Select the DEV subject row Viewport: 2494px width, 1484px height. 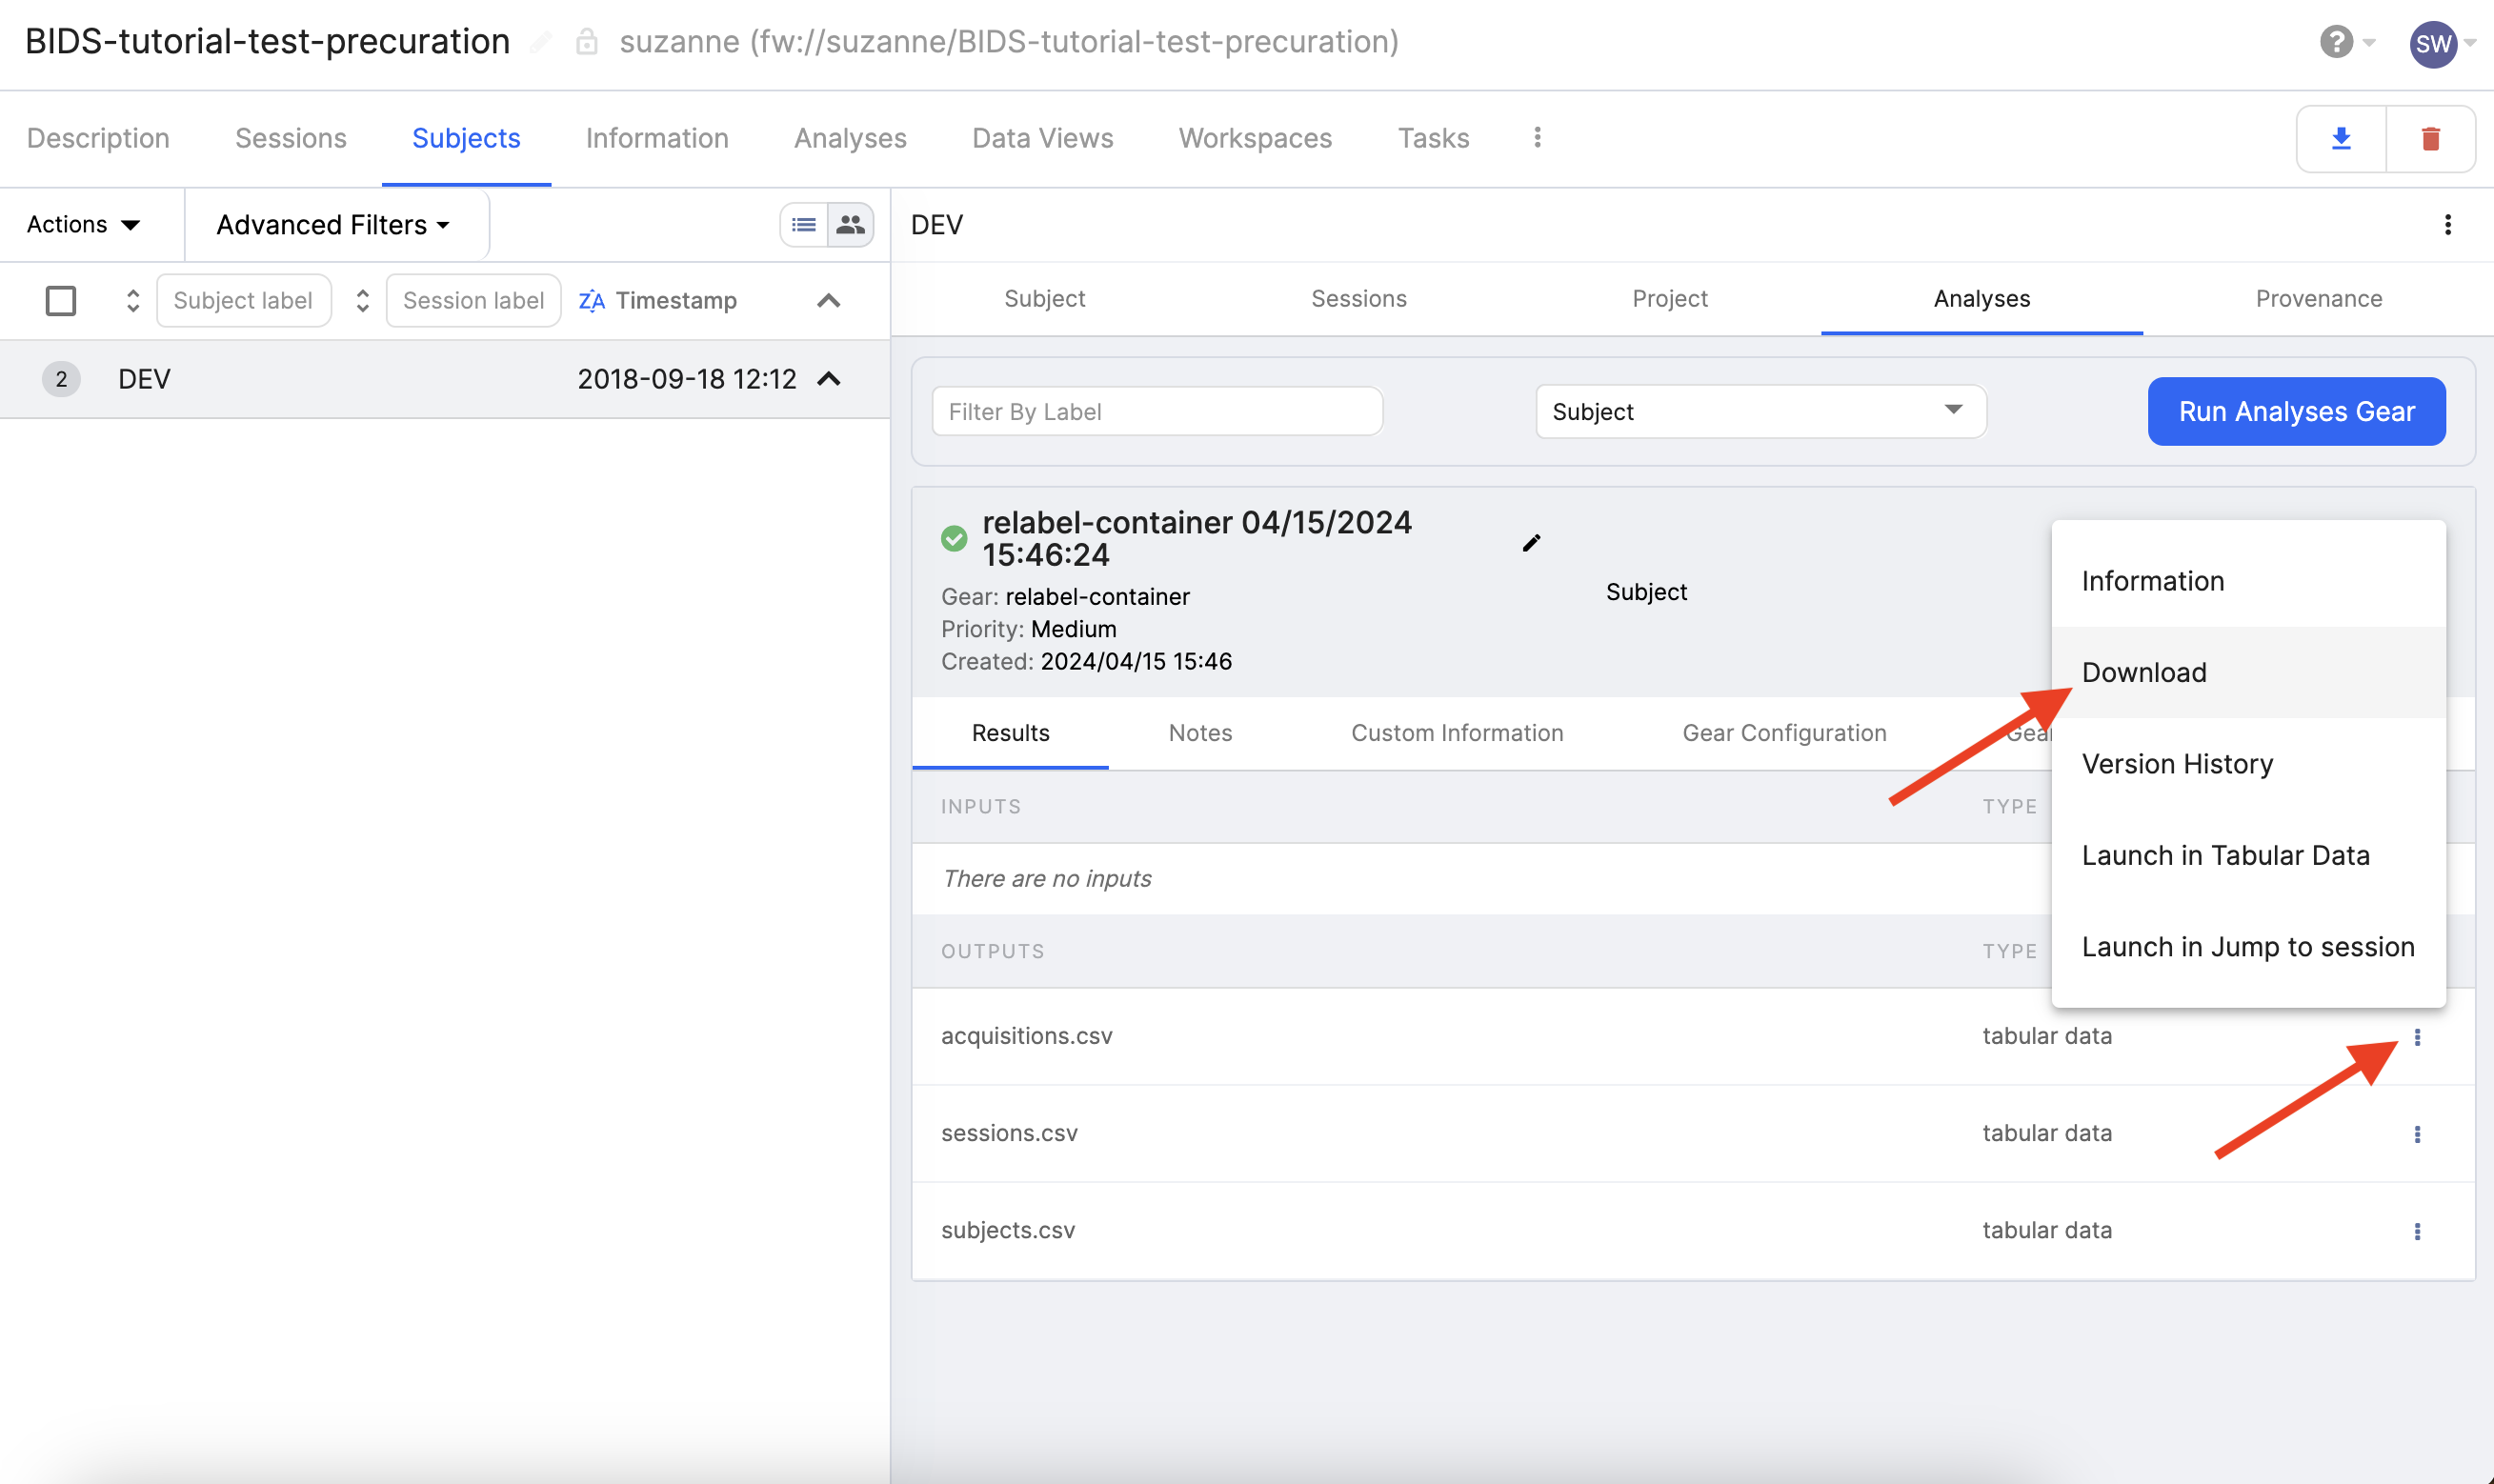(x=444, y=379)
